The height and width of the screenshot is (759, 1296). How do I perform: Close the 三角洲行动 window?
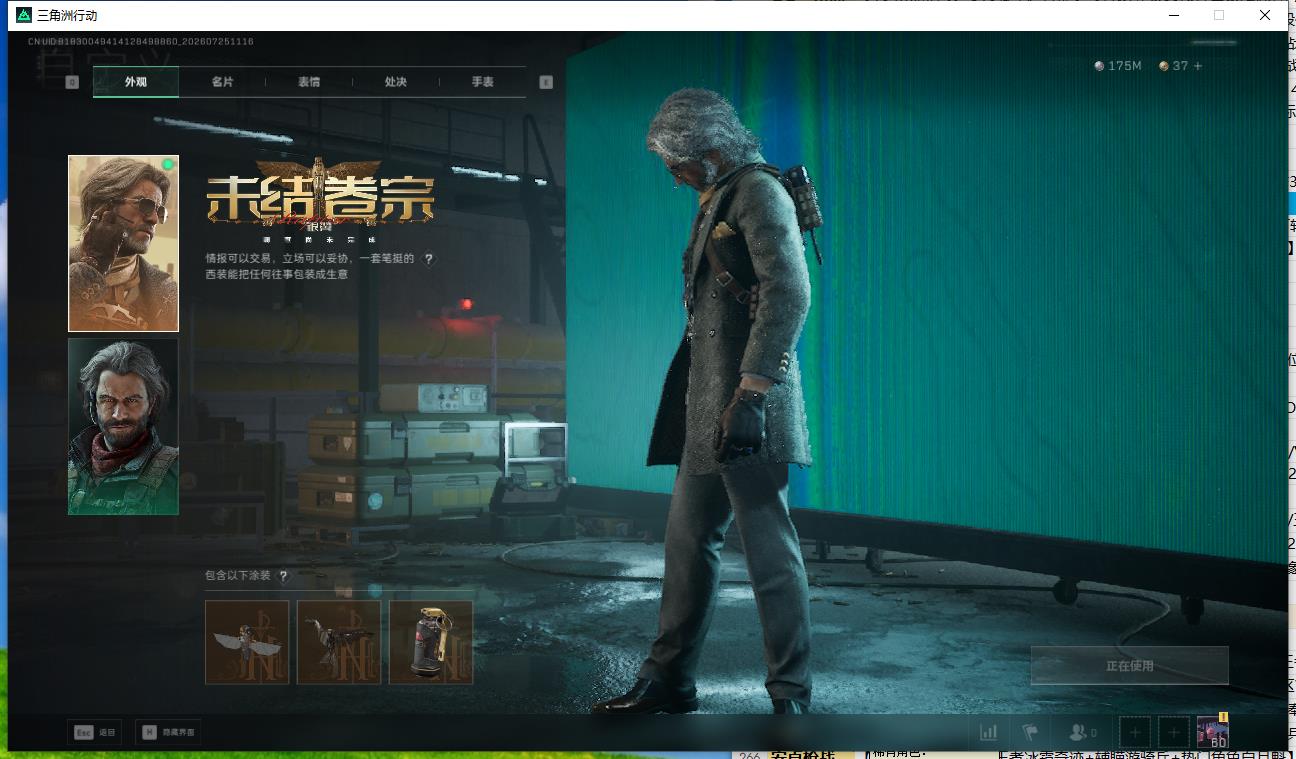1265,15
